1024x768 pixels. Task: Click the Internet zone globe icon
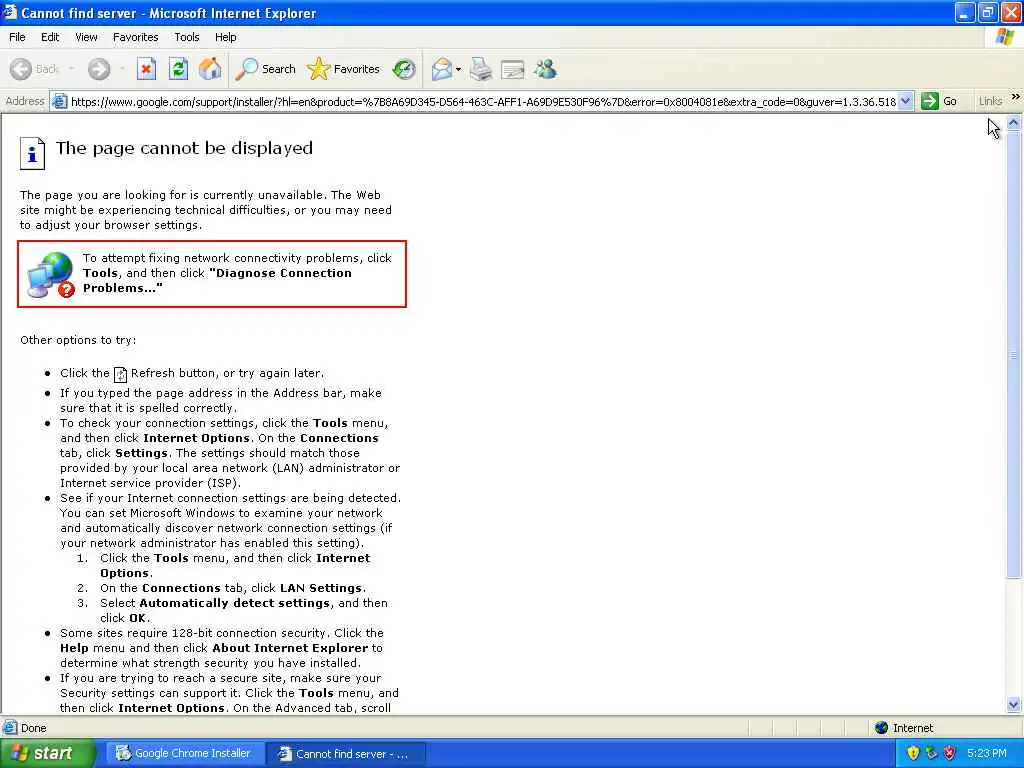click(x=881, y=728)
